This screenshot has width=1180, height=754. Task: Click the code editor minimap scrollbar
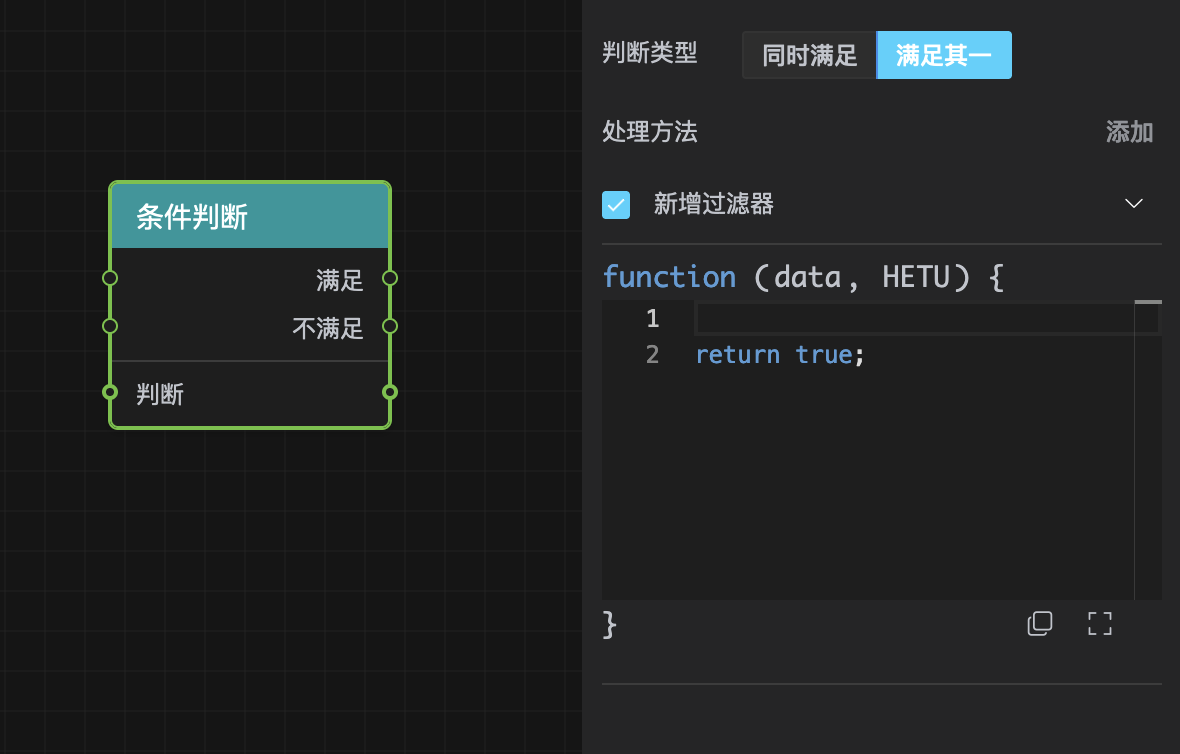coord(1148,450)
